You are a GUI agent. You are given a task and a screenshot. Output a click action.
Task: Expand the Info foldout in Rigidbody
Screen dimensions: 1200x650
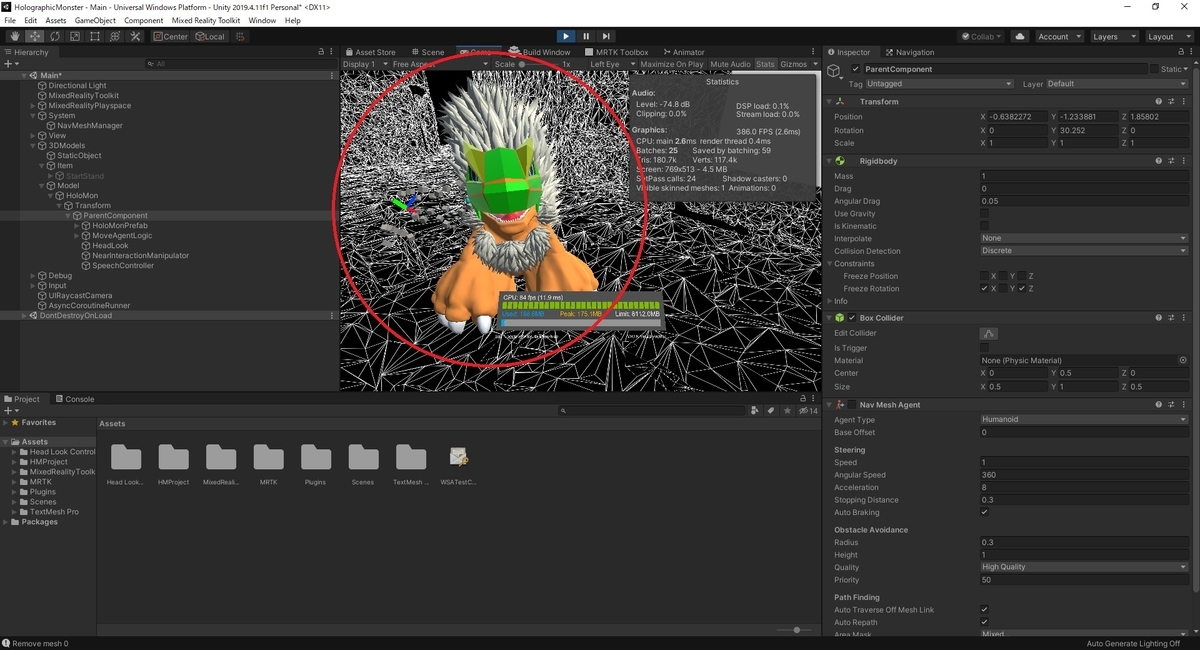[830, 301]
